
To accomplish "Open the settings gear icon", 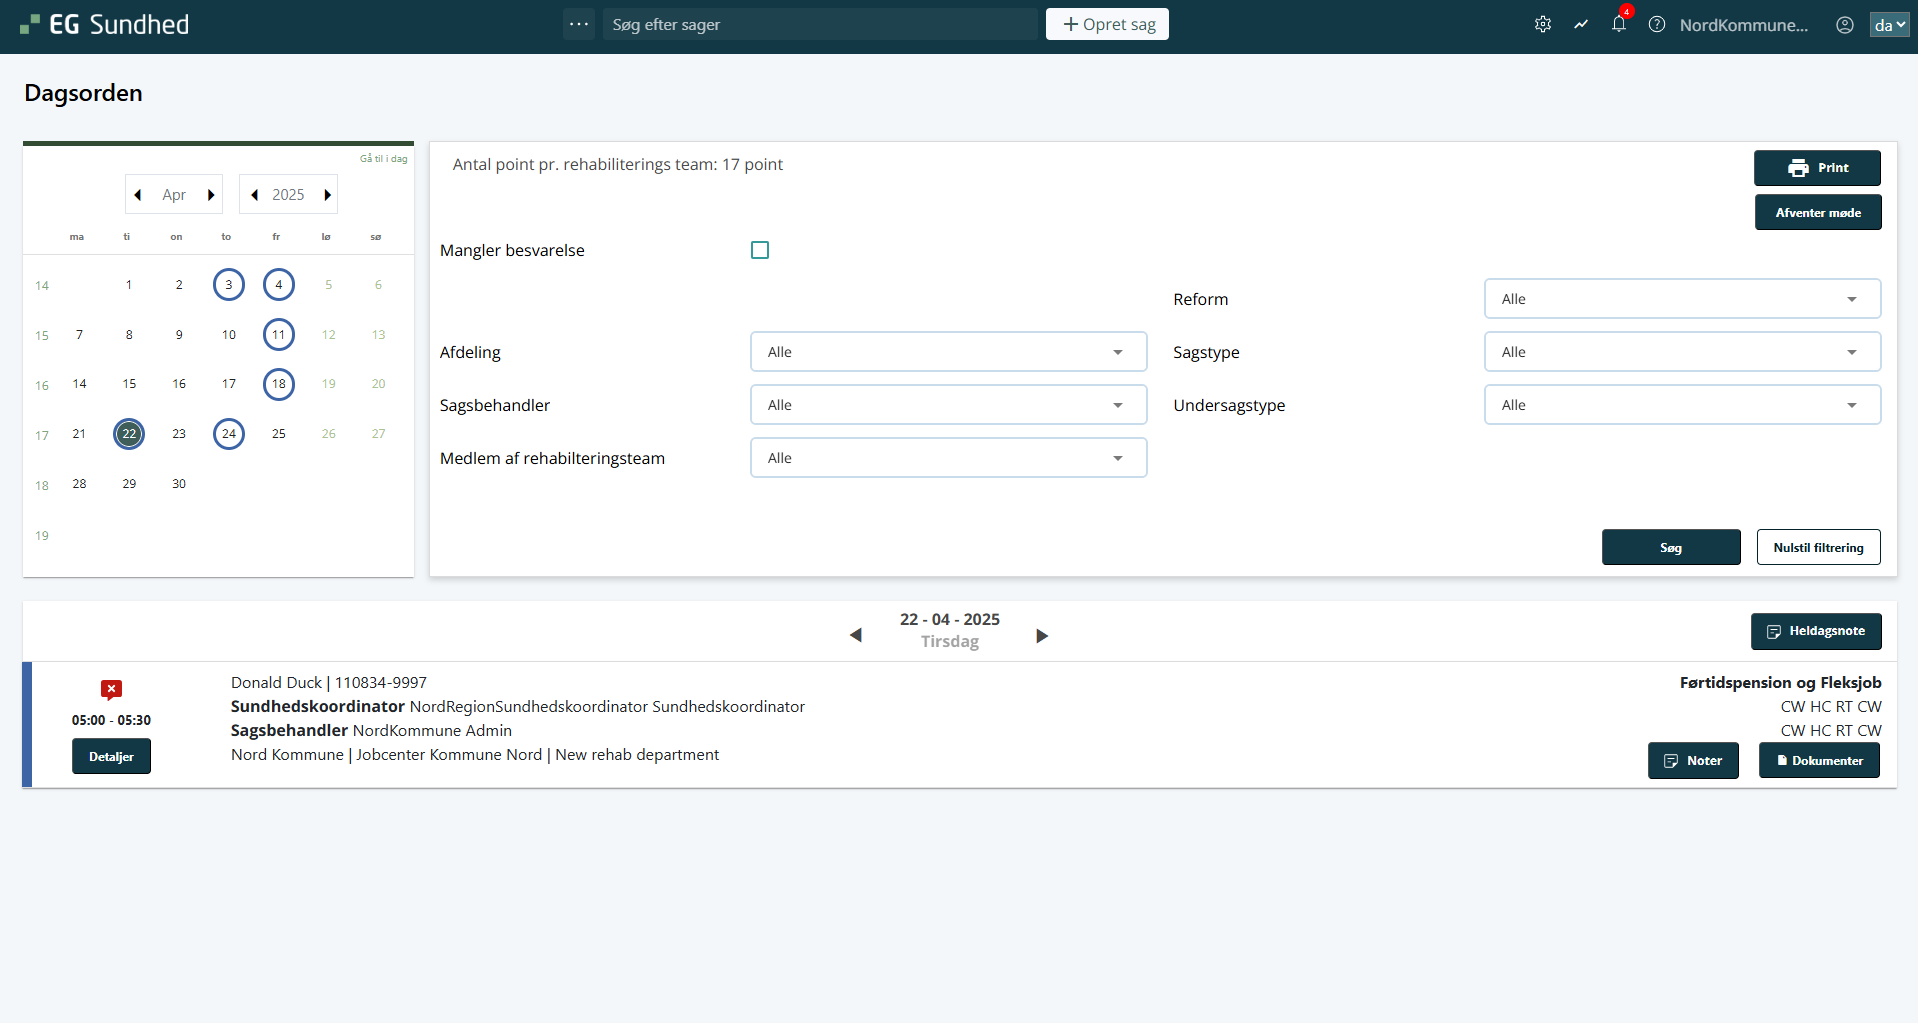I will [x=1543, y=25].
